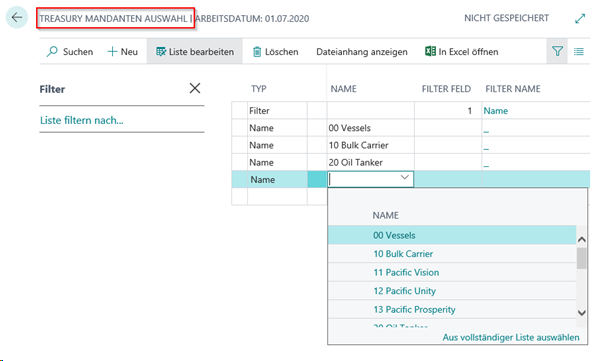This screenshot has width=605, height=361.
Task: Click the NAME column header in table
Action: tap(343, 89)
